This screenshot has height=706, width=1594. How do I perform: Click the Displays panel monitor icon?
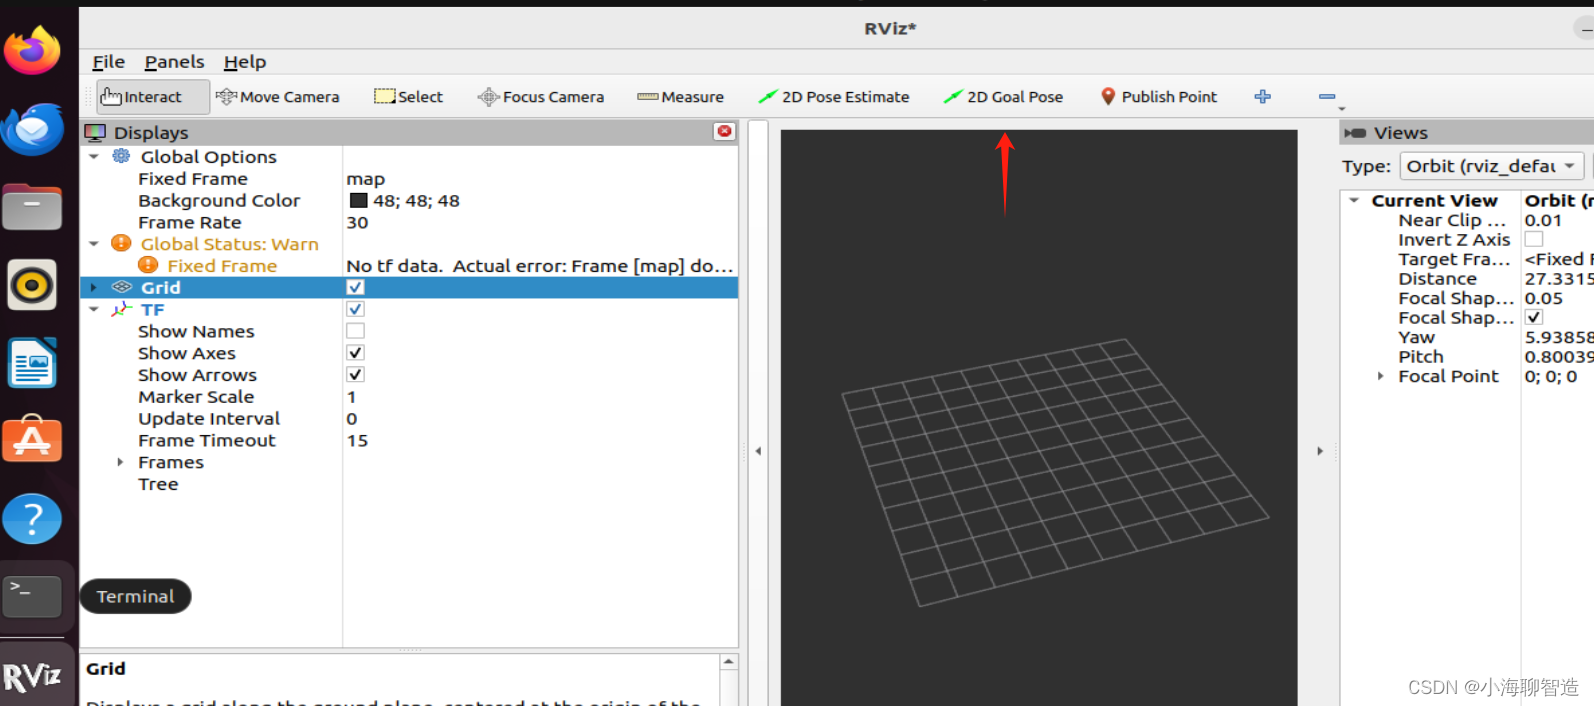tap(95, 132)
